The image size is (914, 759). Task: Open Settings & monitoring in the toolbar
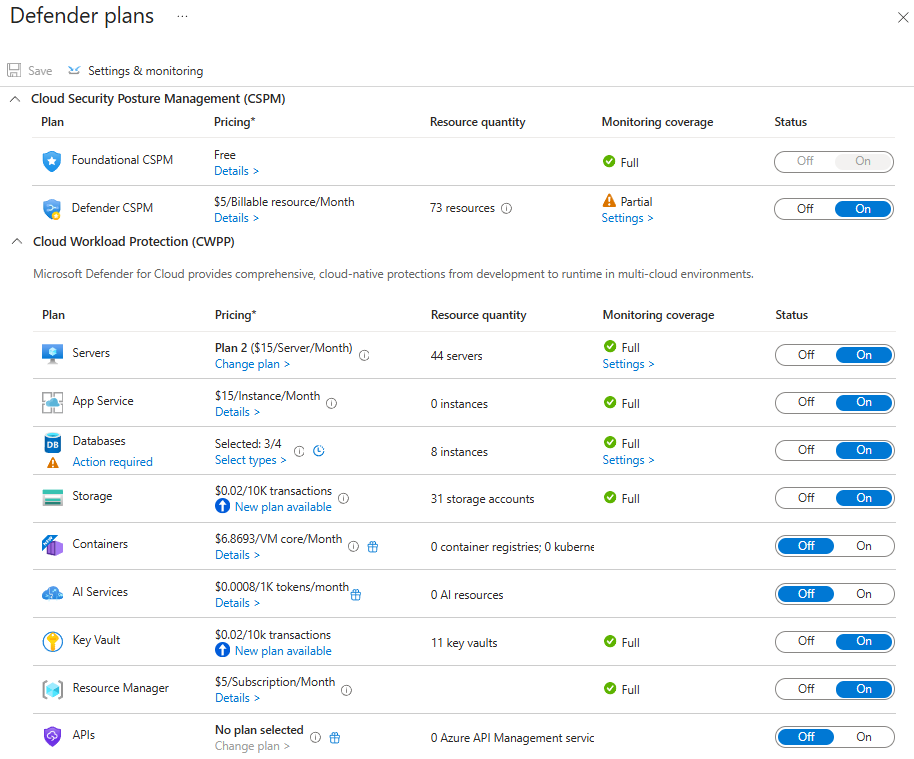pos(135,71)
